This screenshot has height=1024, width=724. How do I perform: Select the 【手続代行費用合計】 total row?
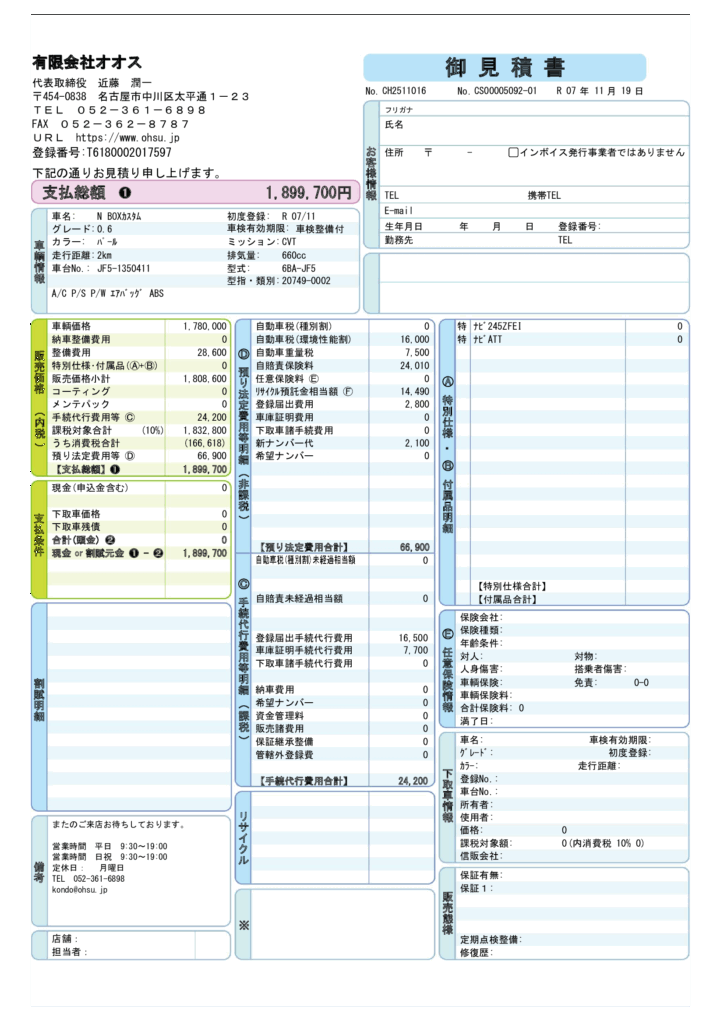(x=343, y=780)
